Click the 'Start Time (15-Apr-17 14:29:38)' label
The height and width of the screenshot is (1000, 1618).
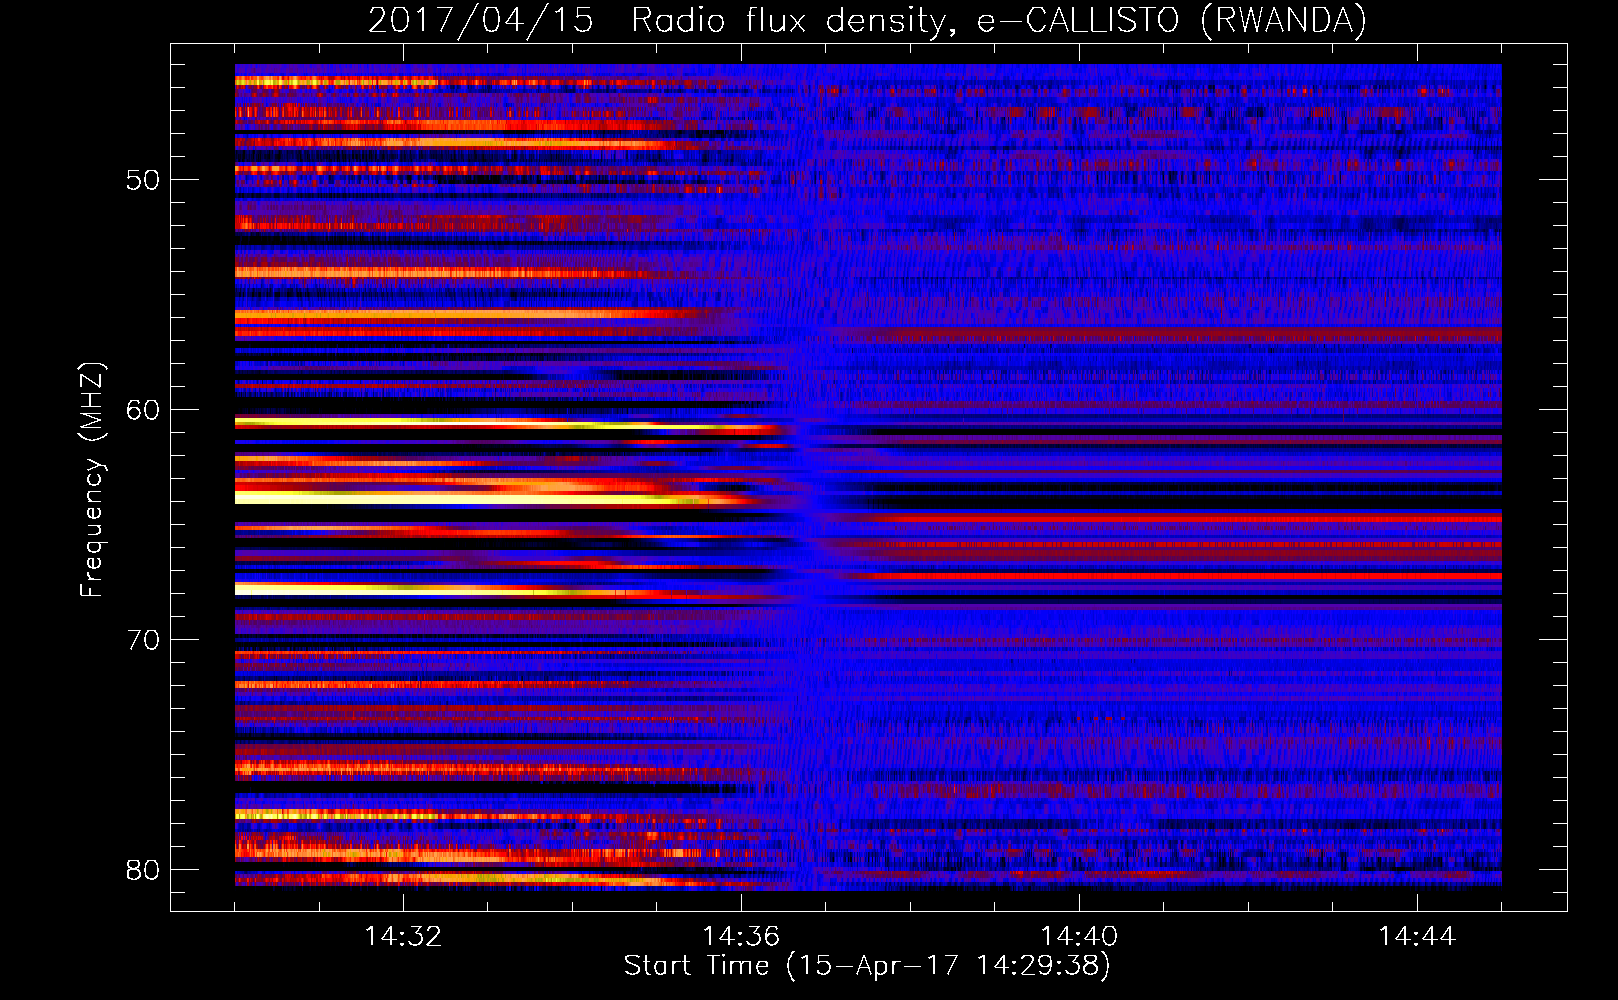point(868,966)
